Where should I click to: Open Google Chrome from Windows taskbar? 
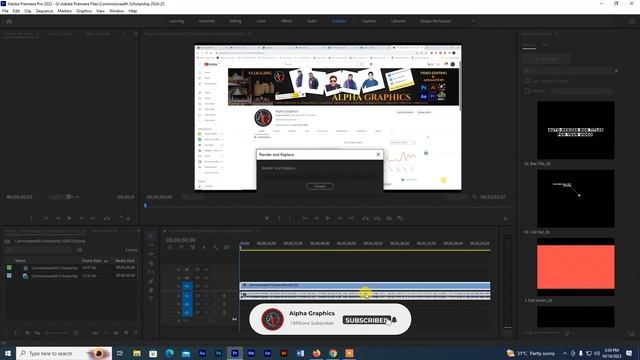pyautogui.click(x=333, y=353)
